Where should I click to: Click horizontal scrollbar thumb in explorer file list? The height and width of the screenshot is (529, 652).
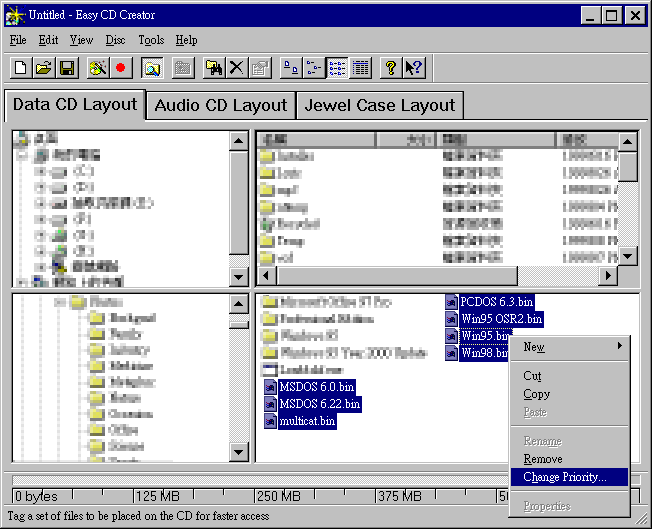(x=398, y=275)
